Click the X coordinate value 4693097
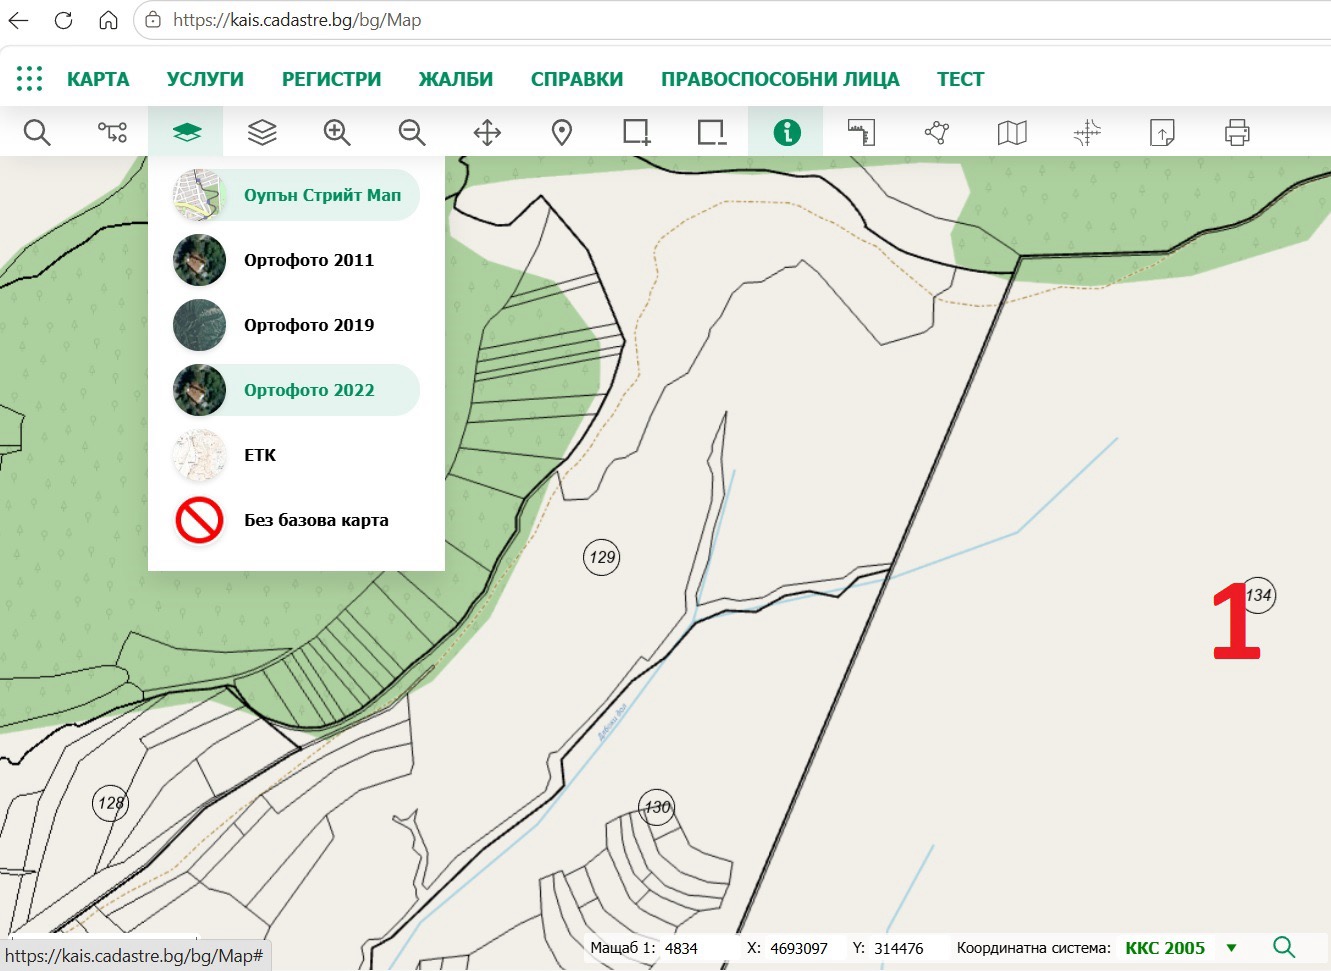Viewport: 1331px width, 971px height. tap(799, 948)
